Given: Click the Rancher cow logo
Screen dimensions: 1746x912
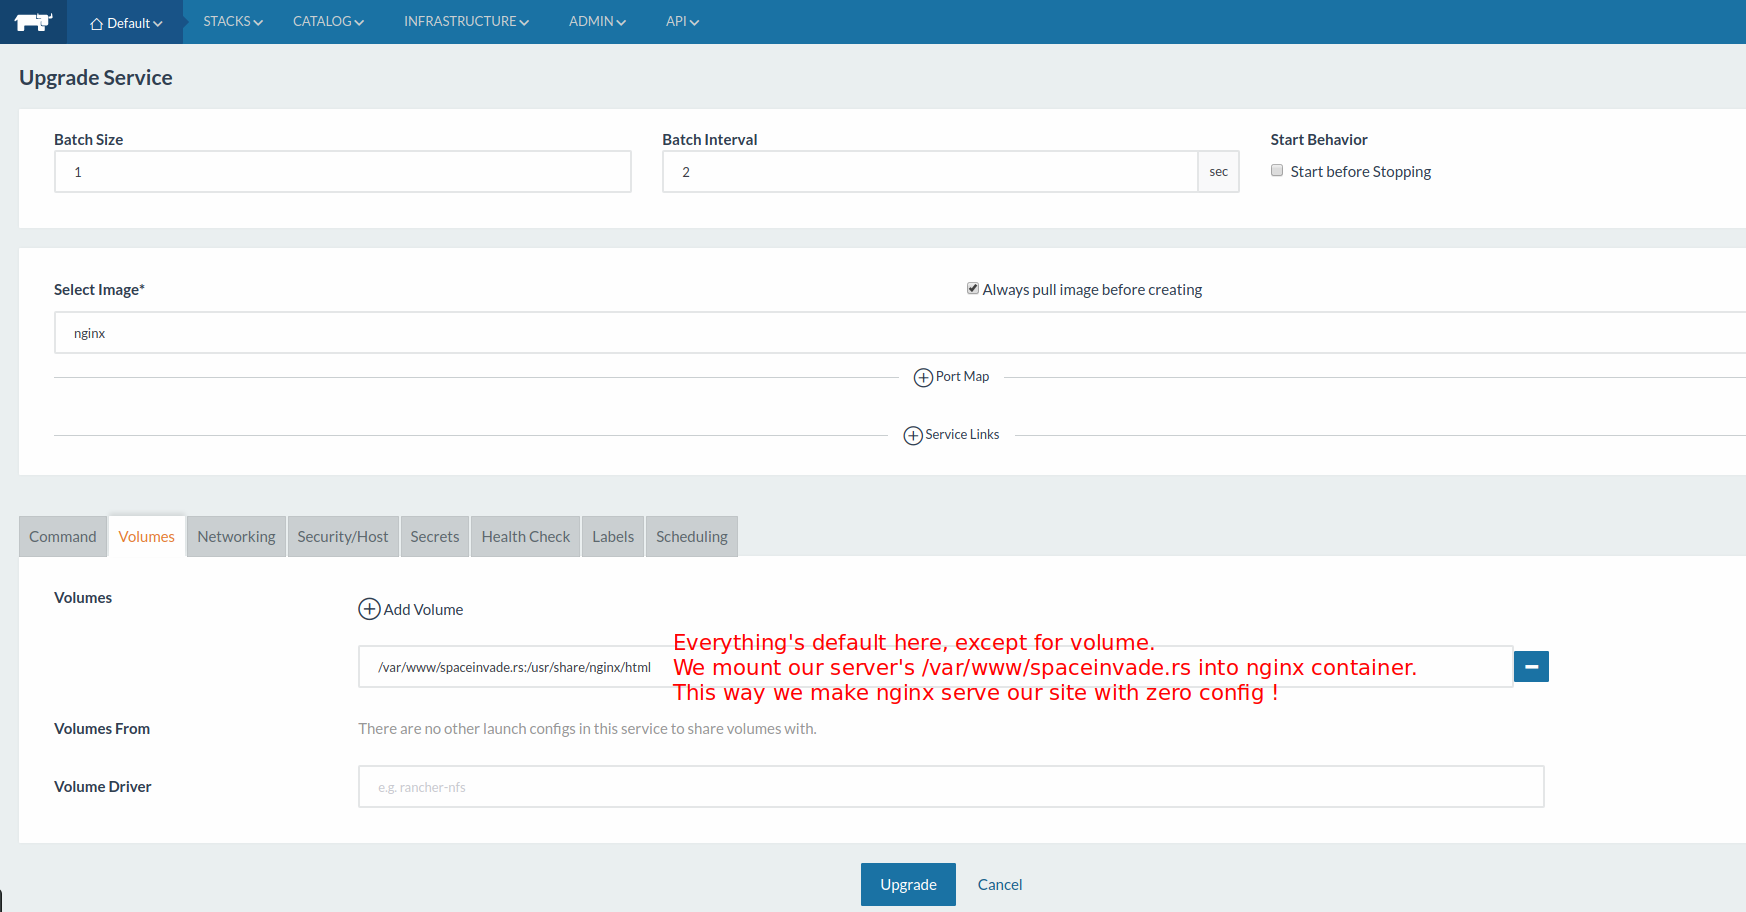Looking at the screenshot, I should (x=33, y=22).
